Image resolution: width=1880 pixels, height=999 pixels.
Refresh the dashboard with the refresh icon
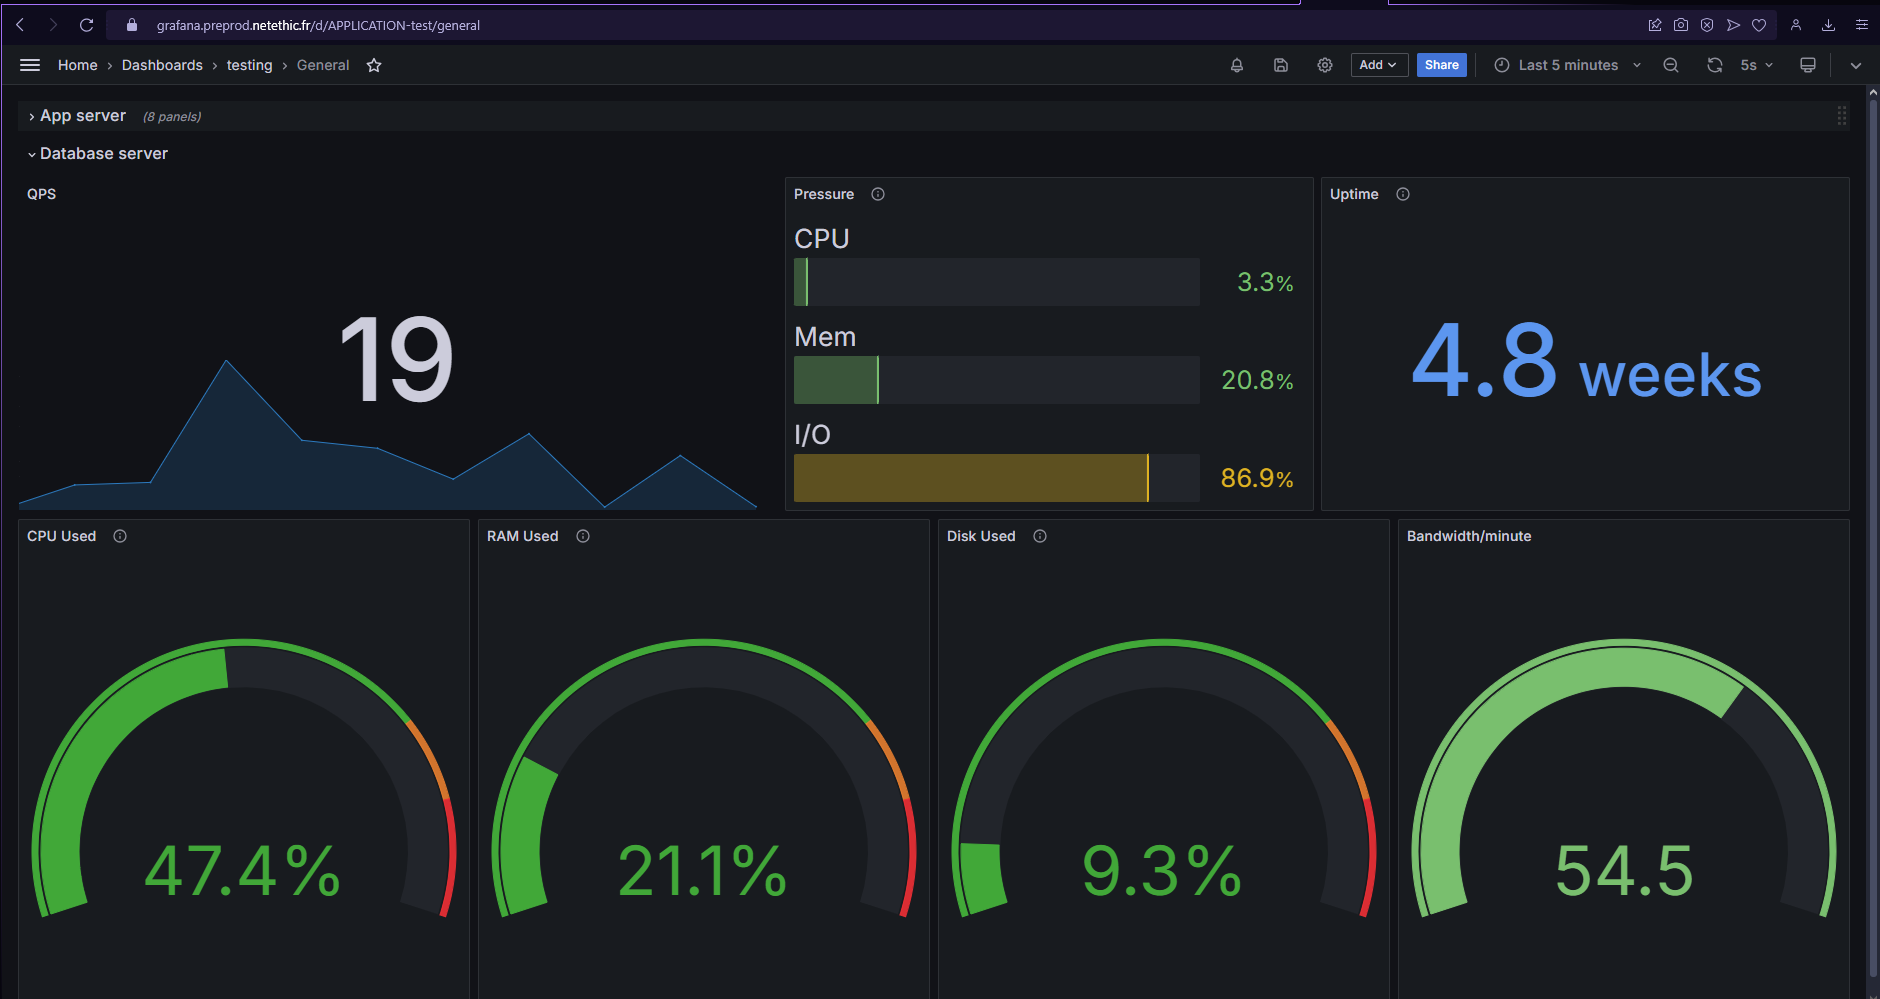pyautogui.click(x=1715, y=65)
